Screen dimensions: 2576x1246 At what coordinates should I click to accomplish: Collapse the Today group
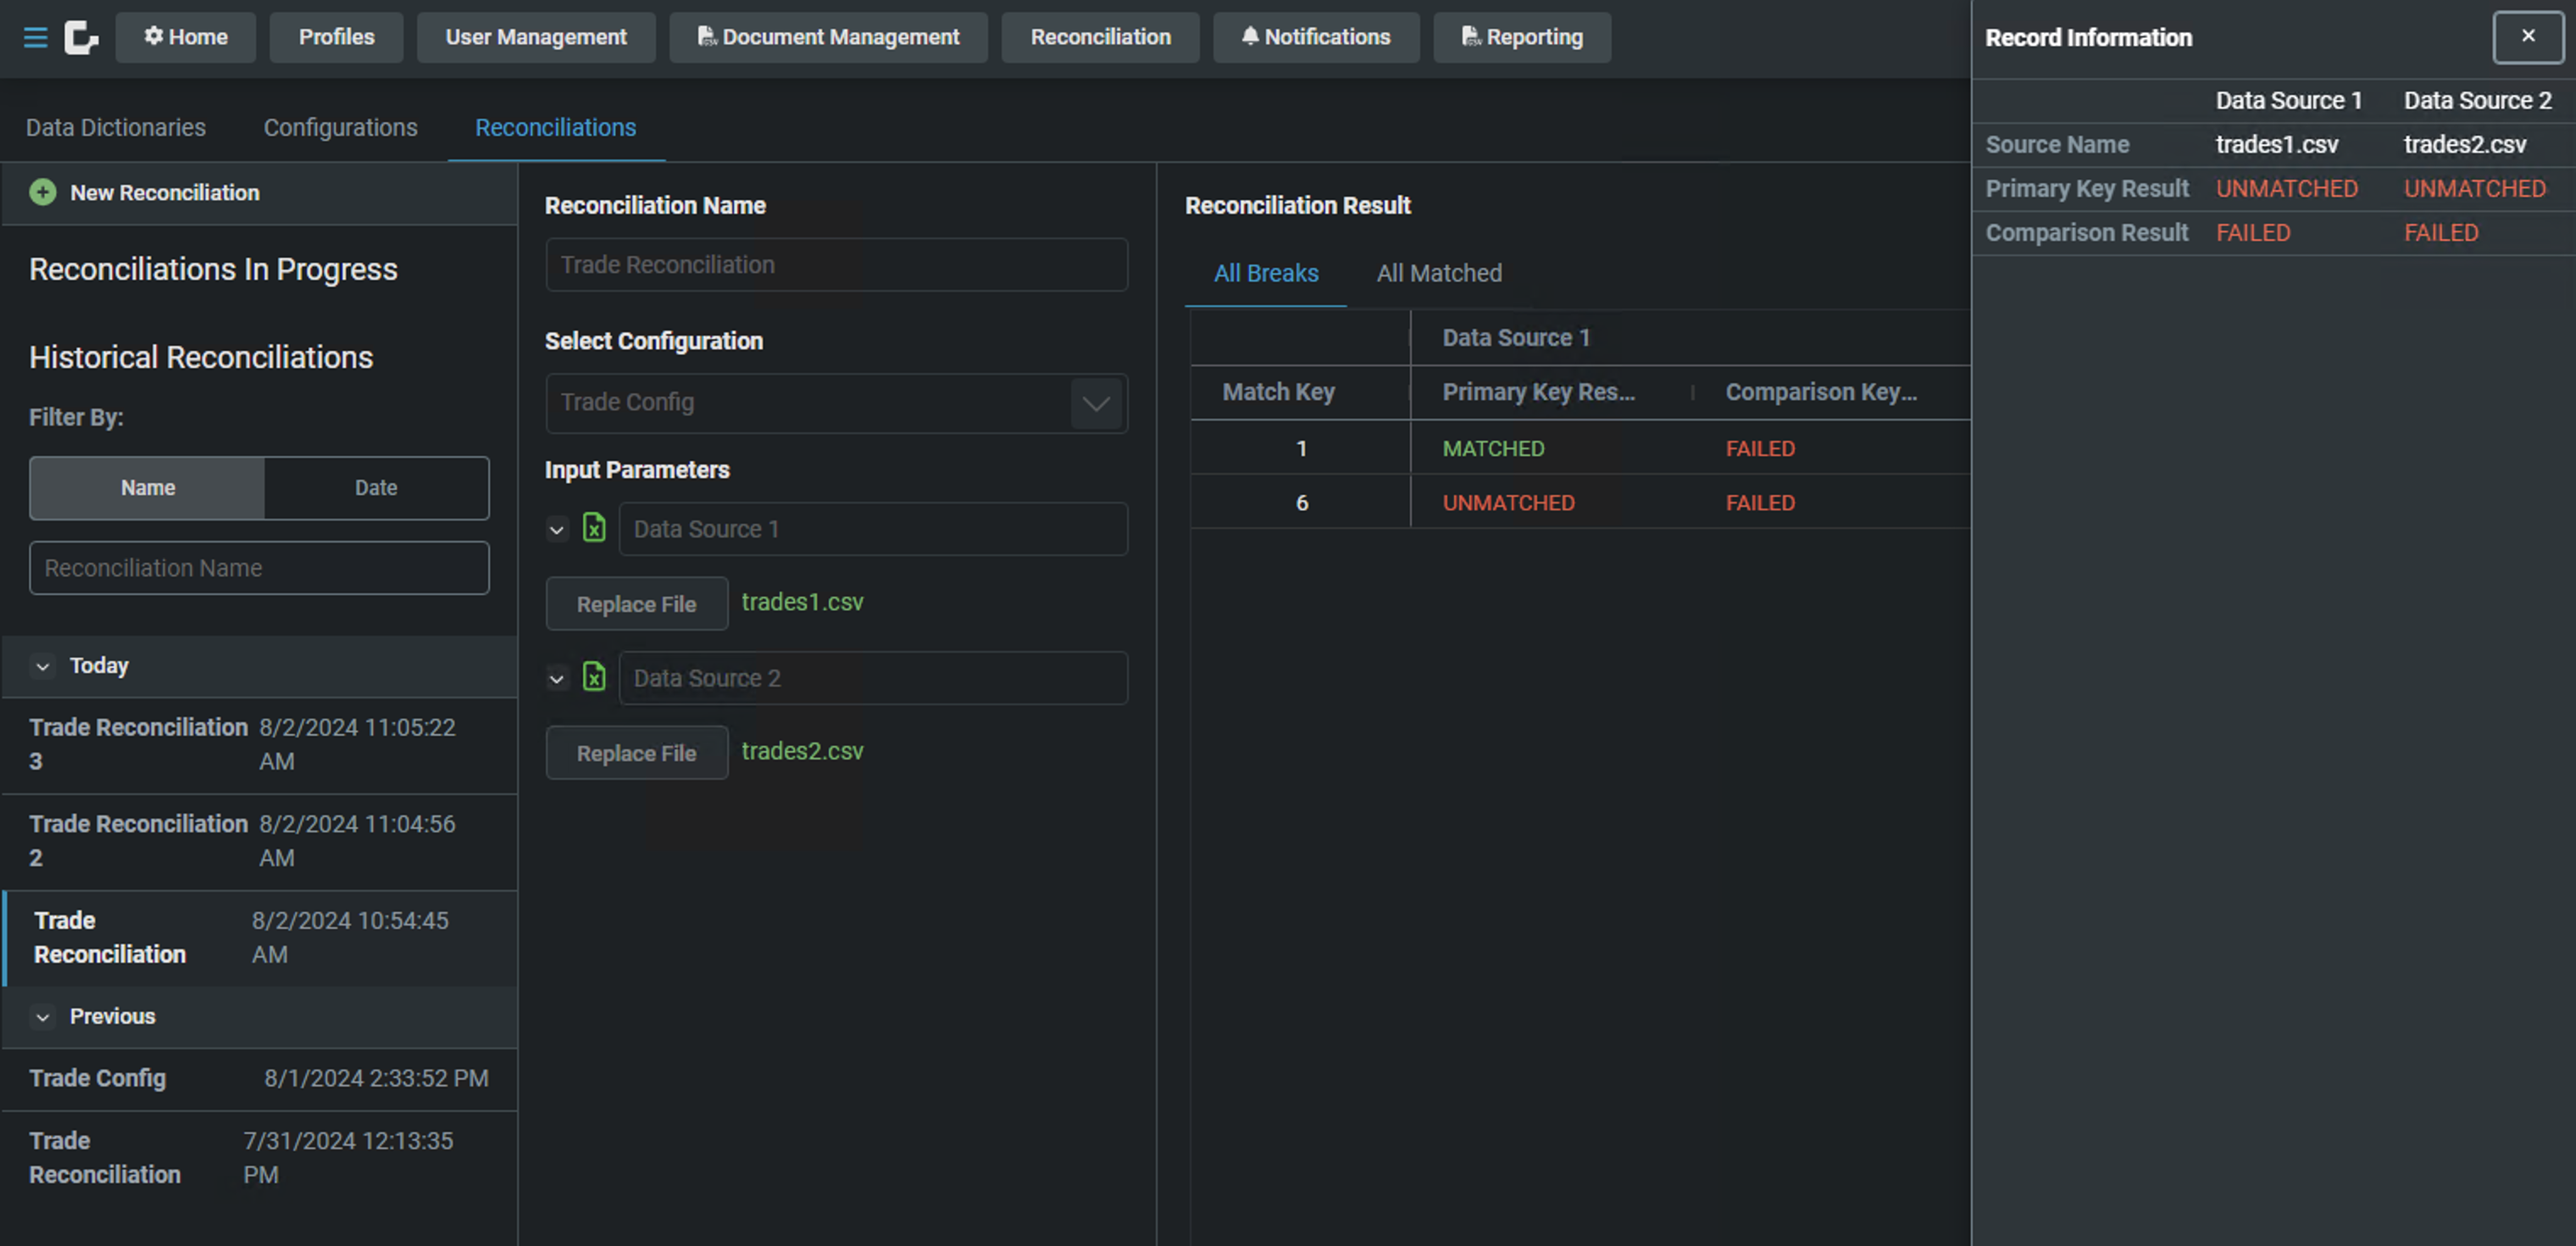(43, 666)
